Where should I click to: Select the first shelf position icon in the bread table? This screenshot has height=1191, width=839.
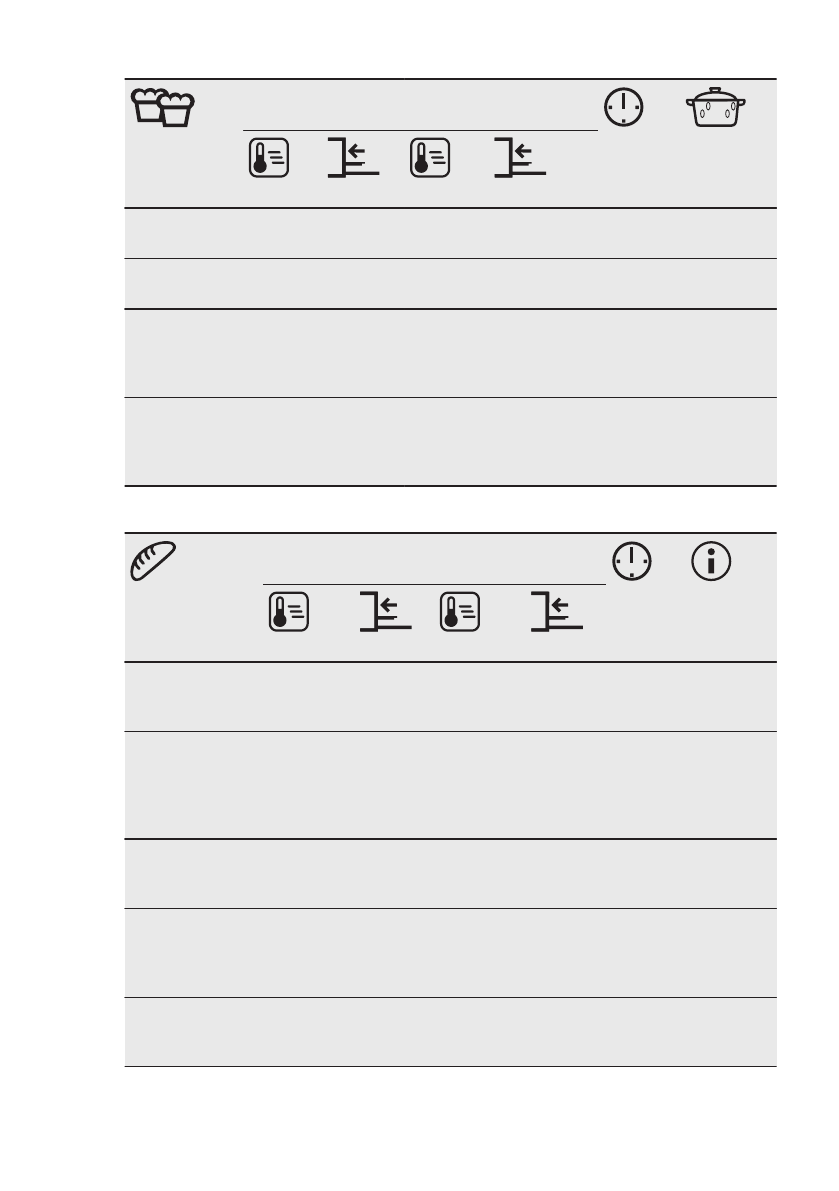point(386,612)
